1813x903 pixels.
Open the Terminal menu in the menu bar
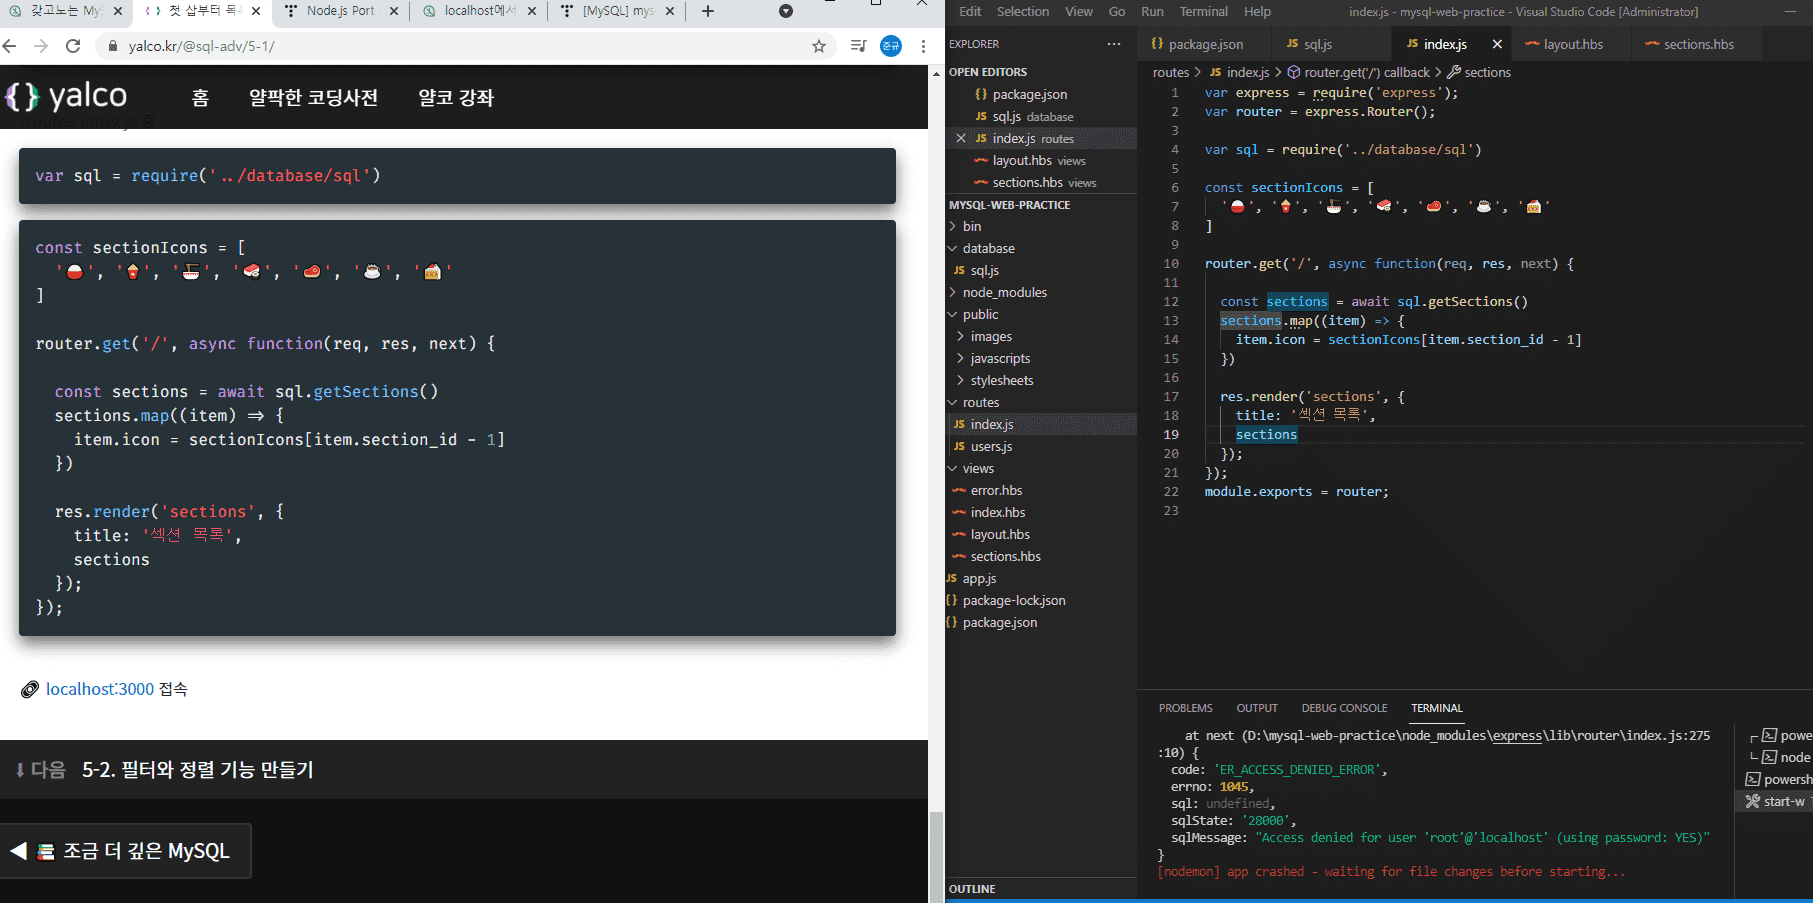[1203, 12]
